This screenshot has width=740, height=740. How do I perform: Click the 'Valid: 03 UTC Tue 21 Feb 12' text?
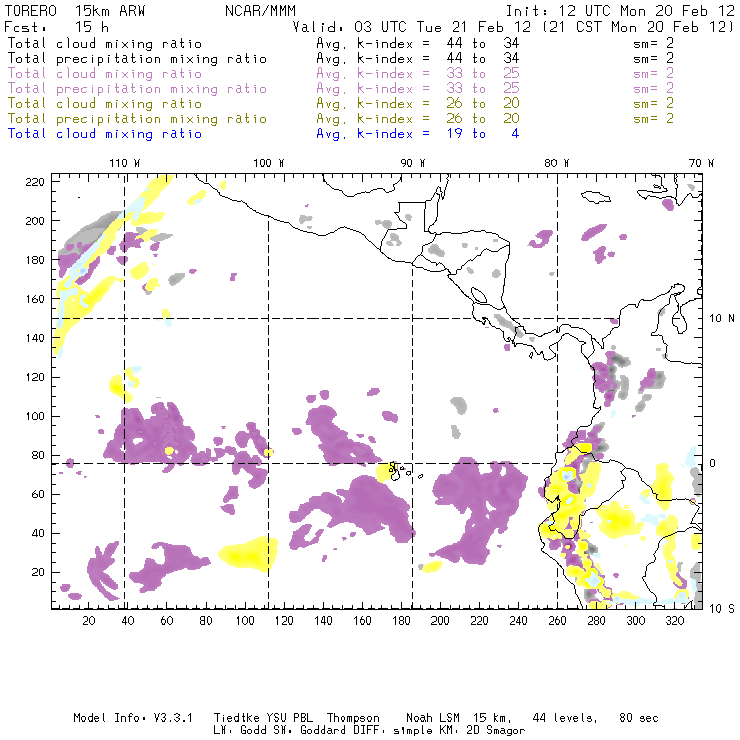coord(411,27)
